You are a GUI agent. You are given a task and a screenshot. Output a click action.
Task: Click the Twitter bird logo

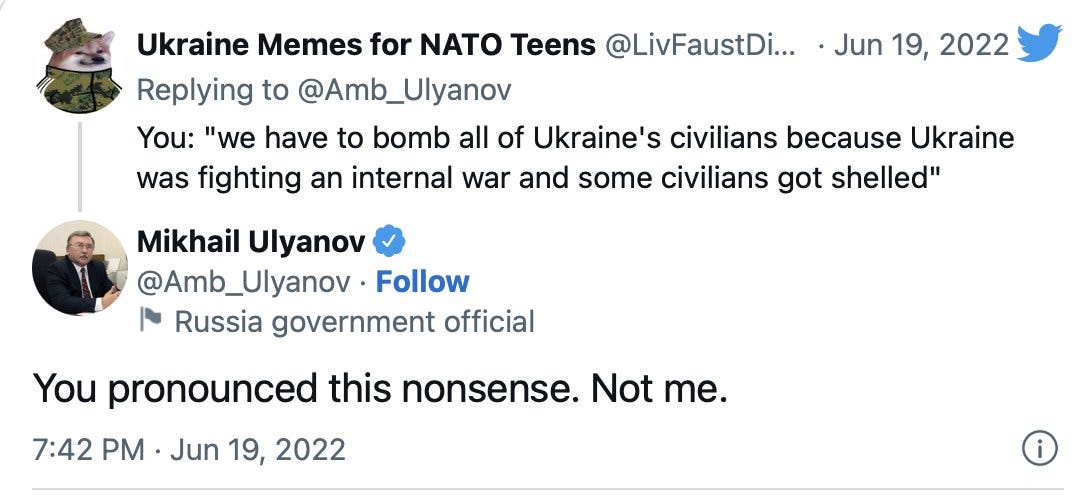1039,43
